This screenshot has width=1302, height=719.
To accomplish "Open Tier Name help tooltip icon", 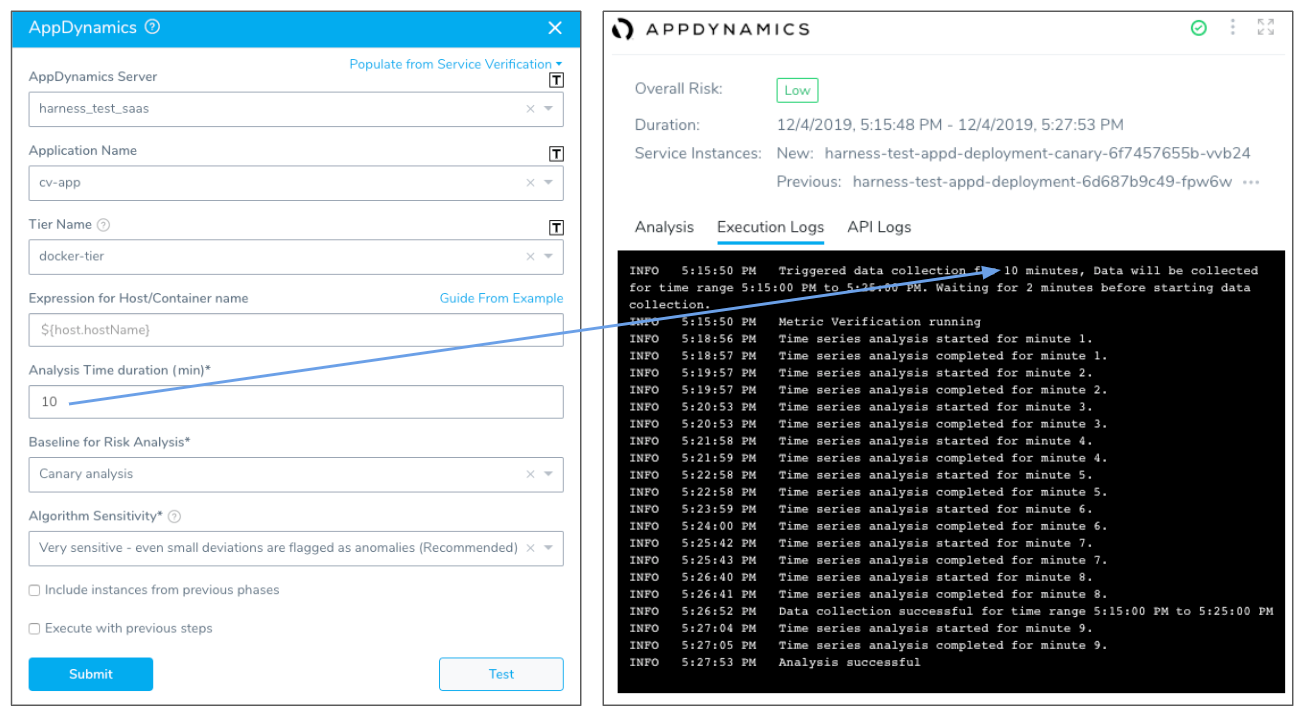I will [x=103, y=225].
